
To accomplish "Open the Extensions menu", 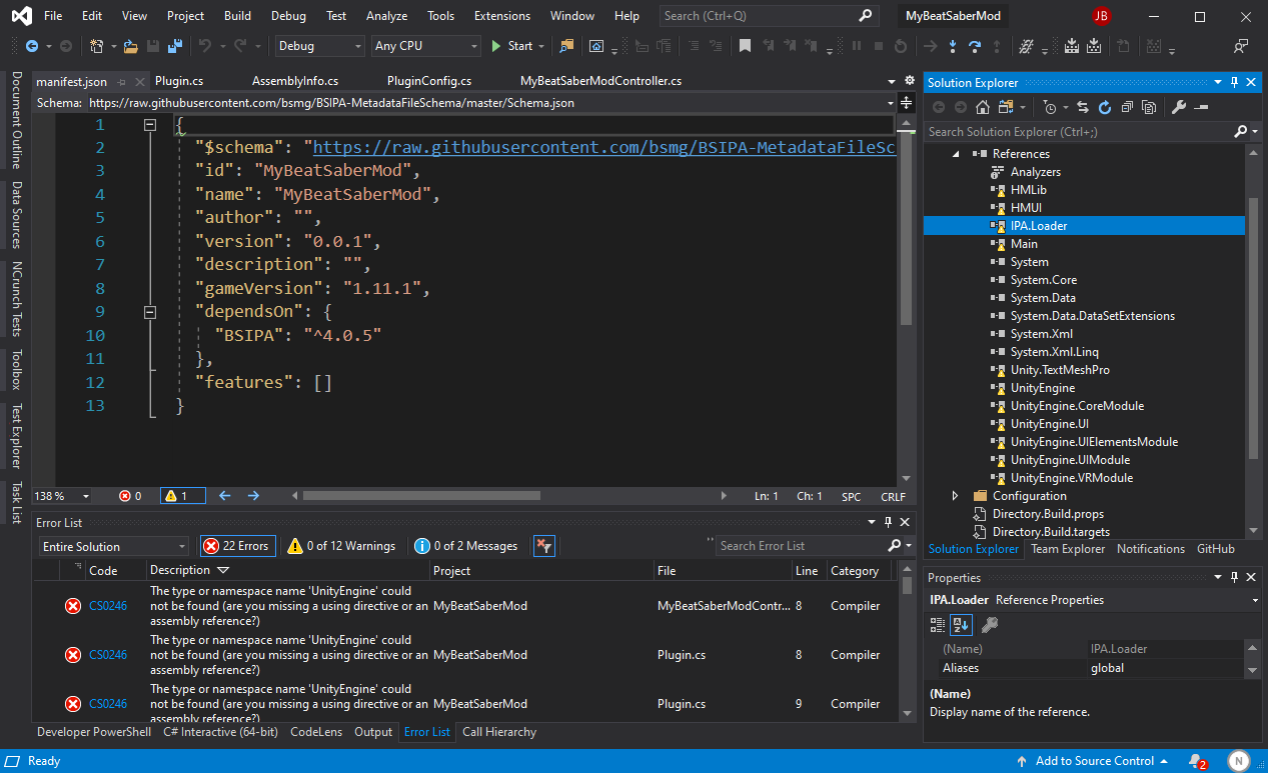I will click(502, 16).
